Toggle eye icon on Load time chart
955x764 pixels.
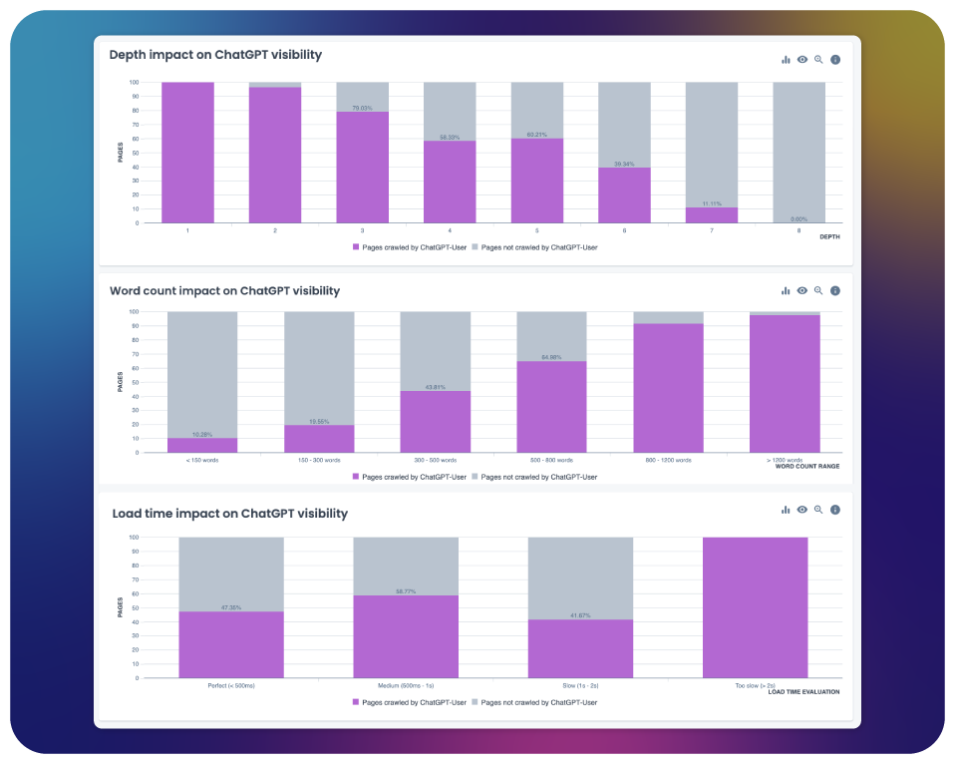[802, 510]
